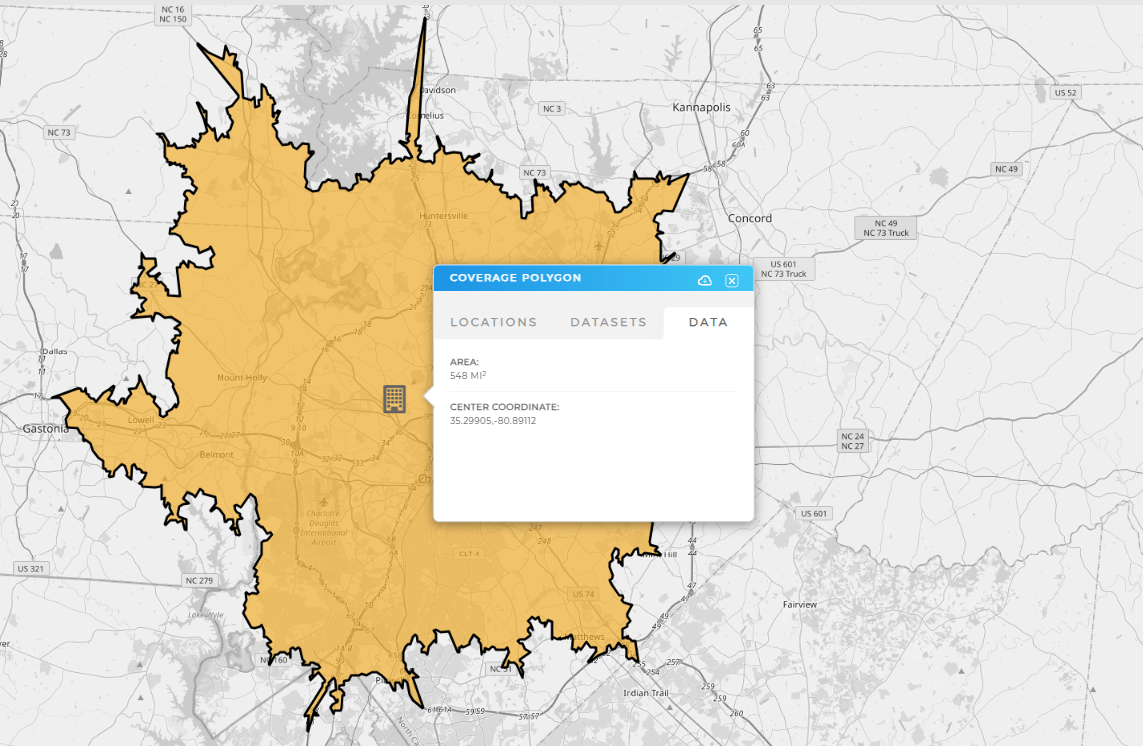Screen dimensions: 1143x746
Task: Click the NC 49 route shield
Action: pyautogui.click(x=1006, y=168)
